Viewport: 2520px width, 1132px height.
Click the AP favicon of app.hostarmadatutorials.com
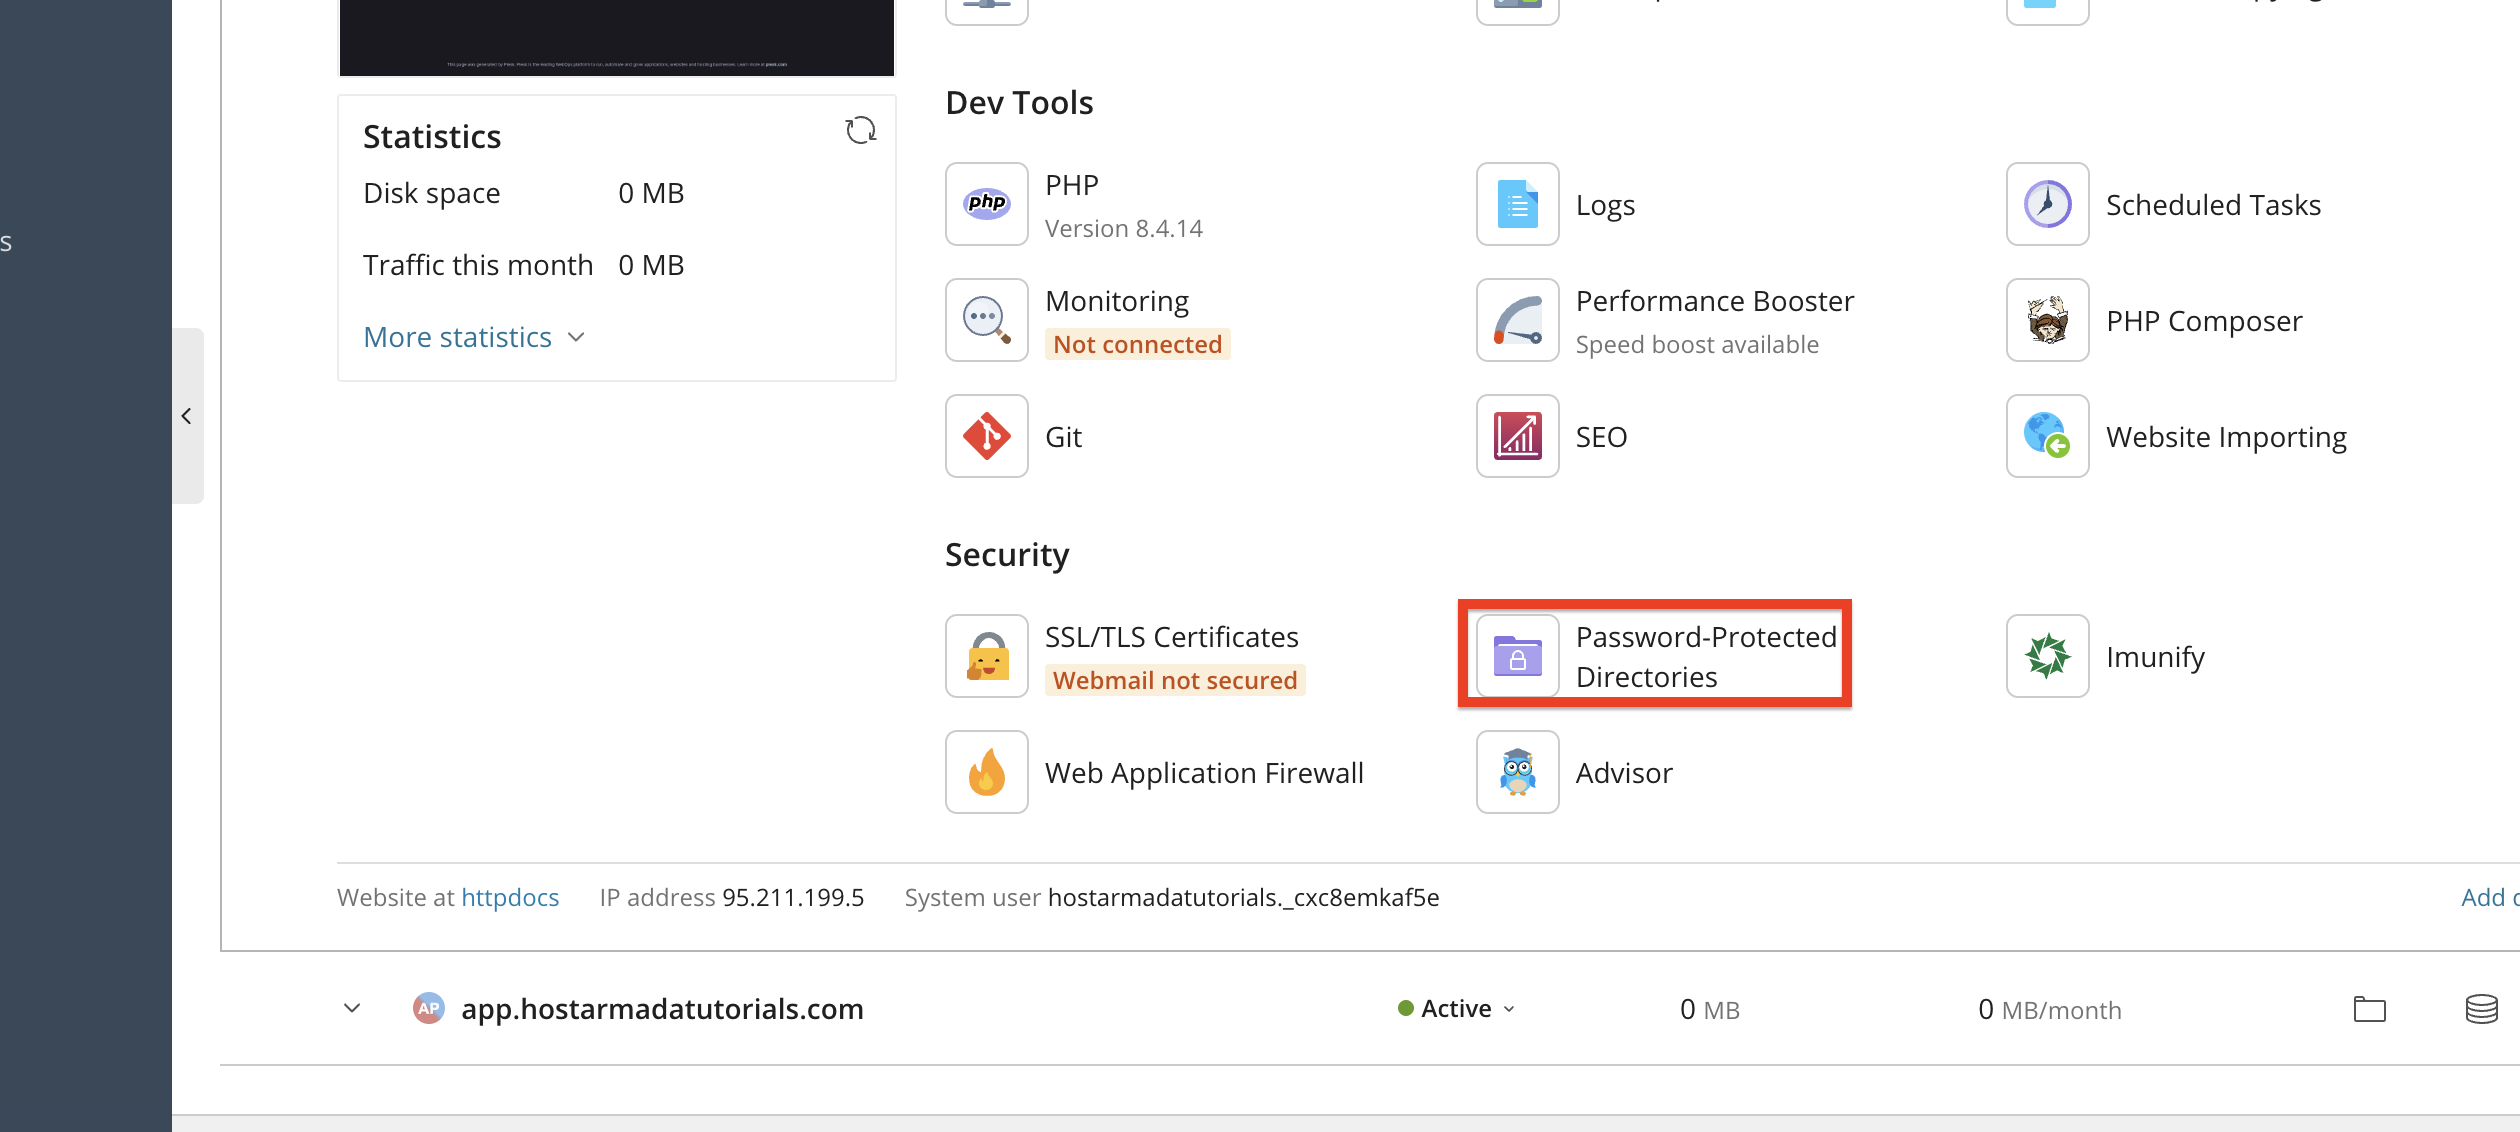click(429, 1008)
